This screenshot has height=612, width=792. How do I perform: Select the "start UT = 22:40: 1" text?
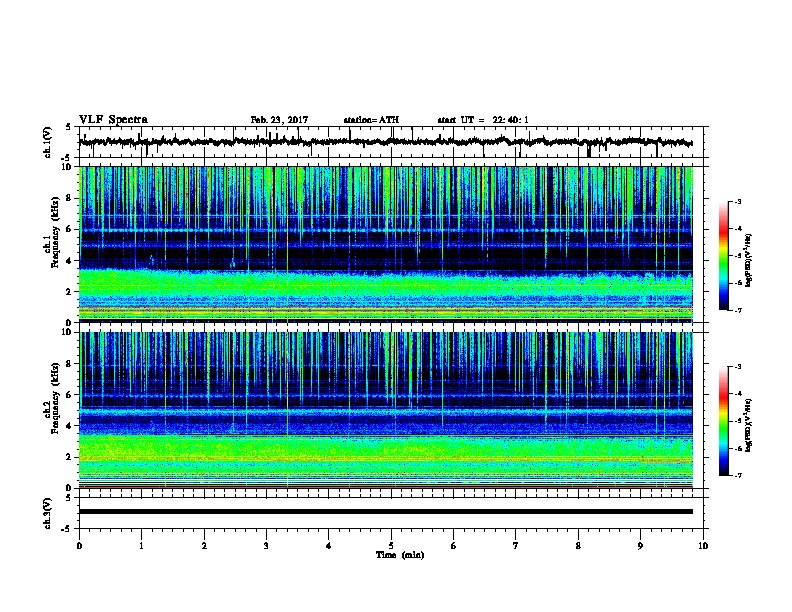pyautogui.click(x=483, y=120)
